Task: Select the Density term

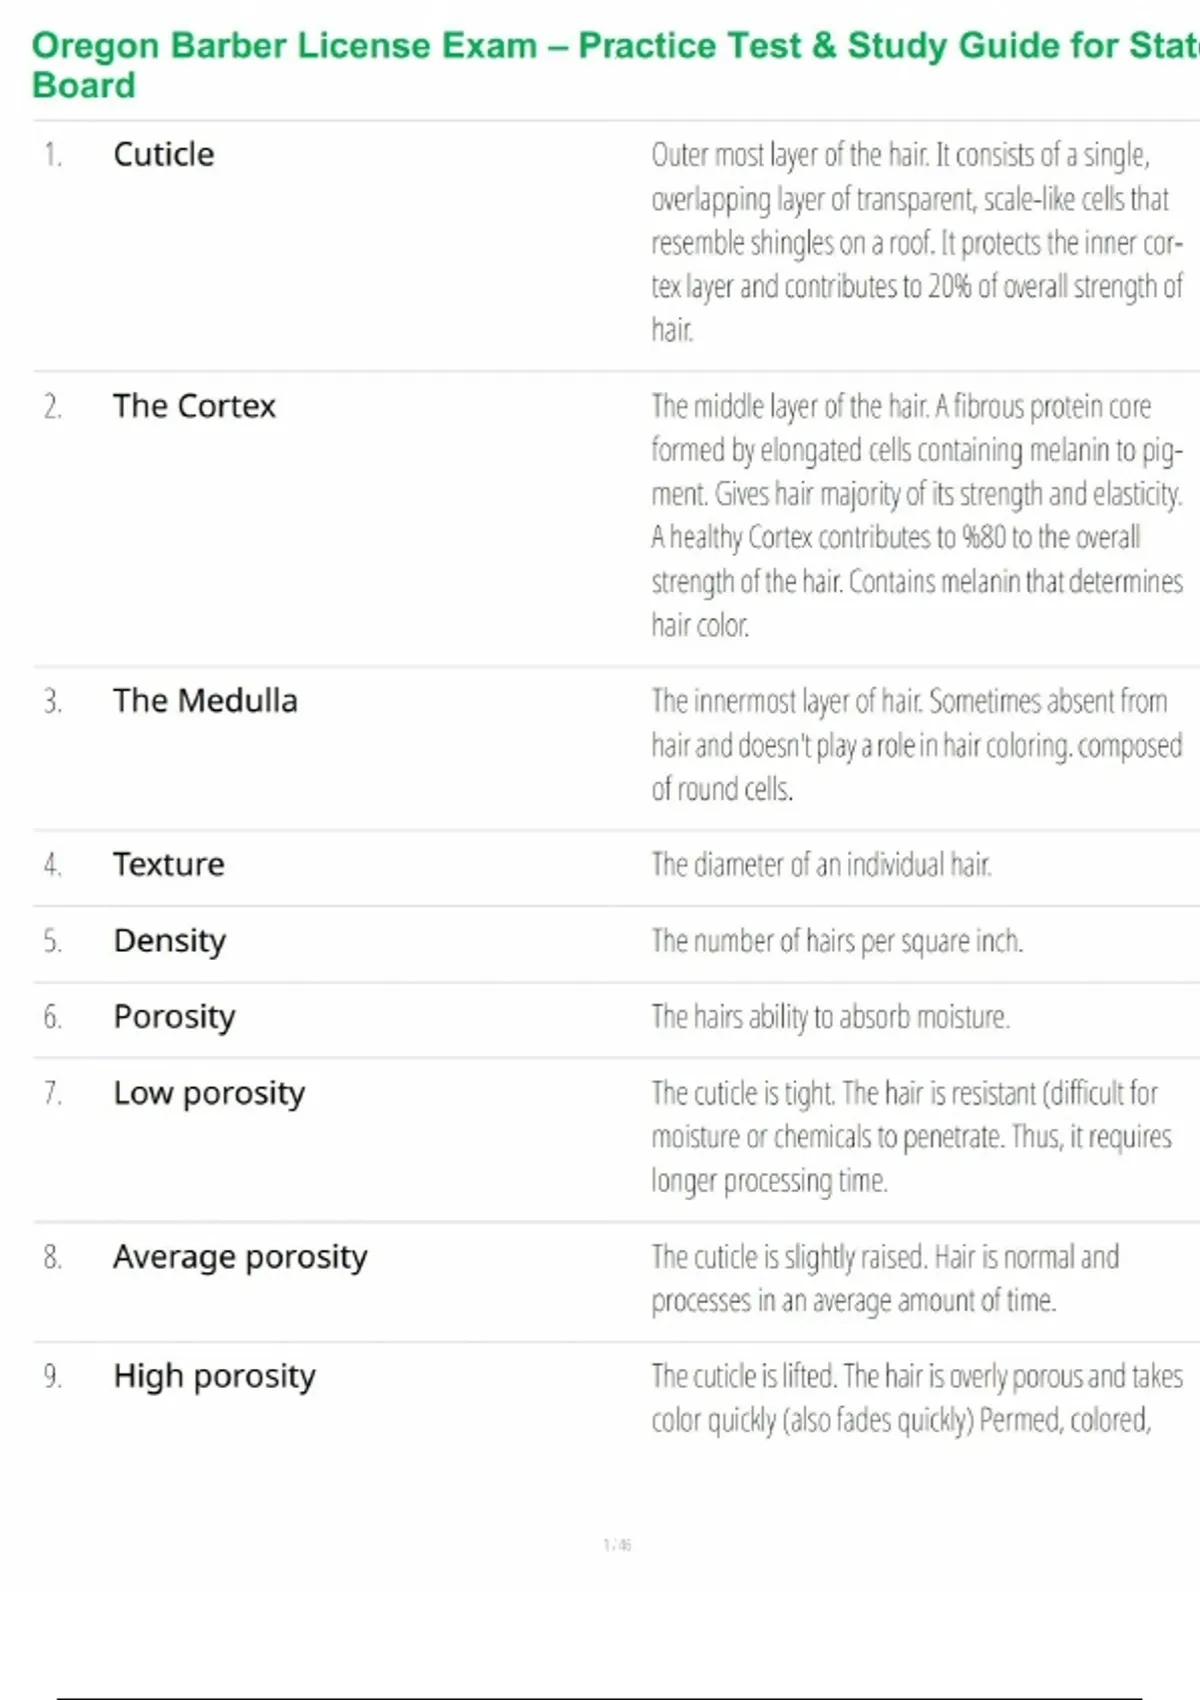Action: 170,941
